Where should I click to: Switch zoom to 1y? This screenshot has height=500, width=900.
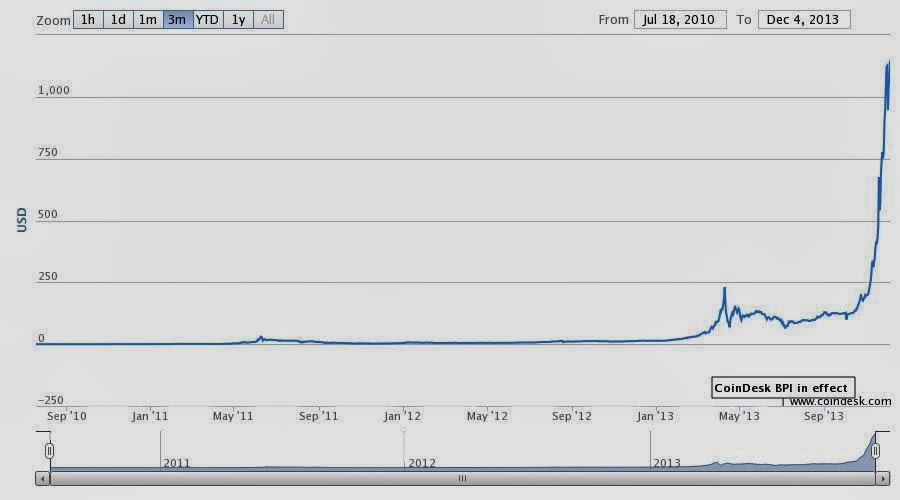click(x=238, y=20)
